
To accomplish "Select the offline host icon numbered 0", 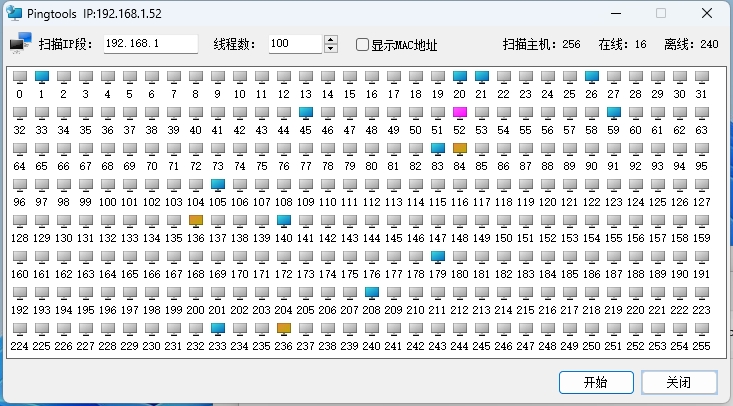I will tap(20, 77).
